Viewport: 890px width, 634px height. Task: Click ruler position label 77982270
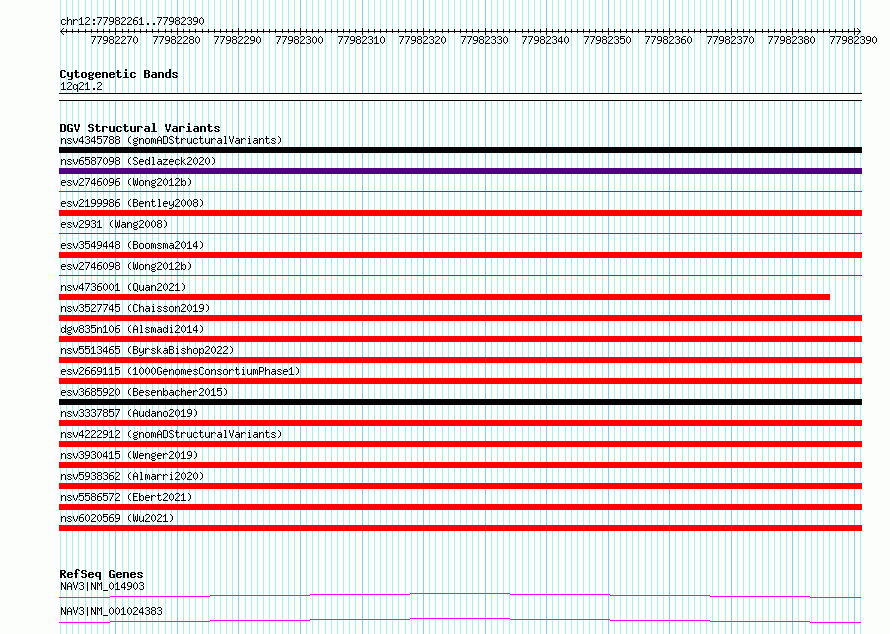114,40
